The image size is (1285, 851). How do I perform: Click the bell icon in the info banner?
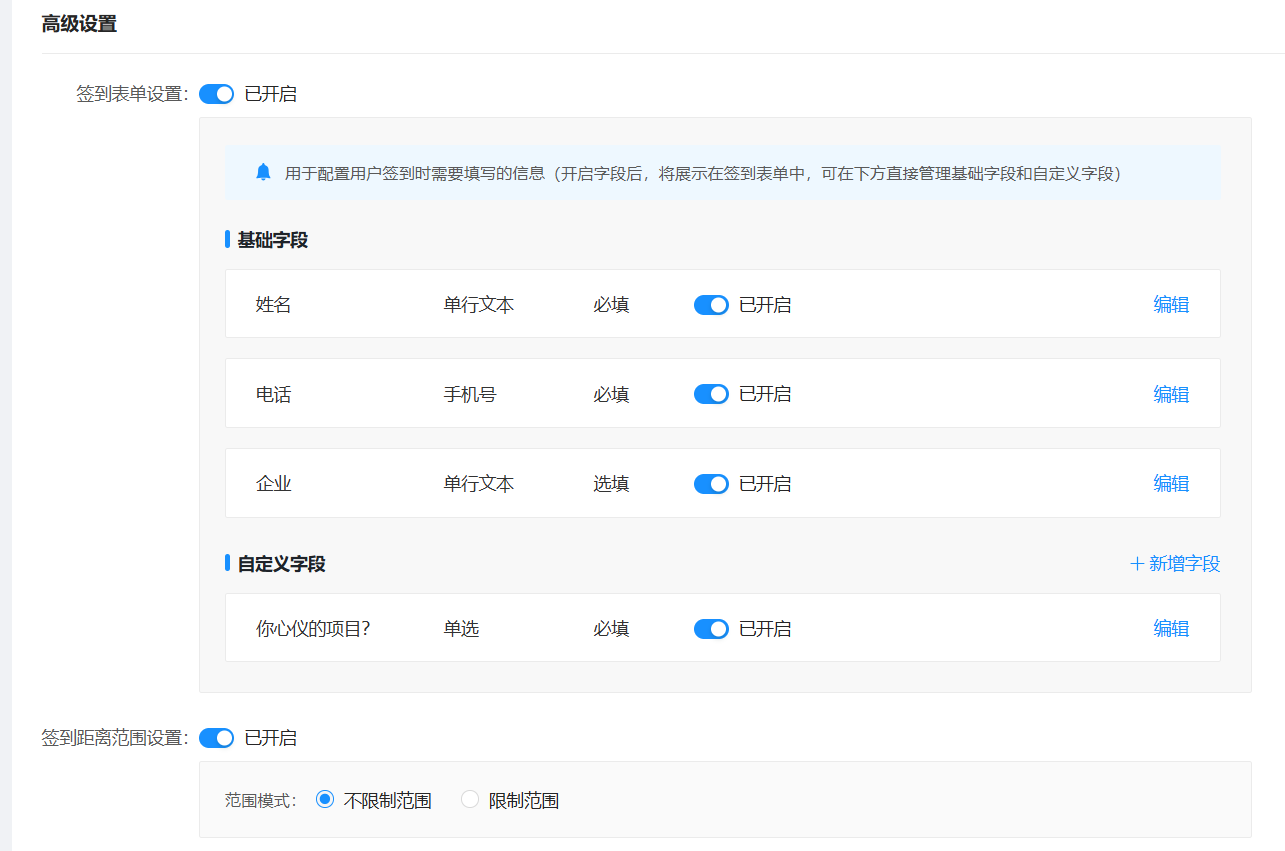pos(263,172)
